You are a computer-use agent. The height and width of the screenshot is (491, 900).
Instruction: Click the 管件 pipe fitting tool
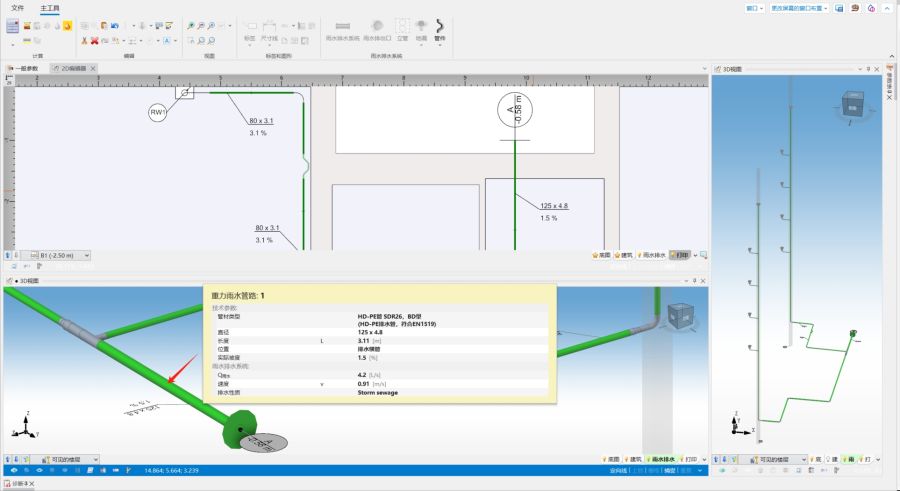(439, 30)
